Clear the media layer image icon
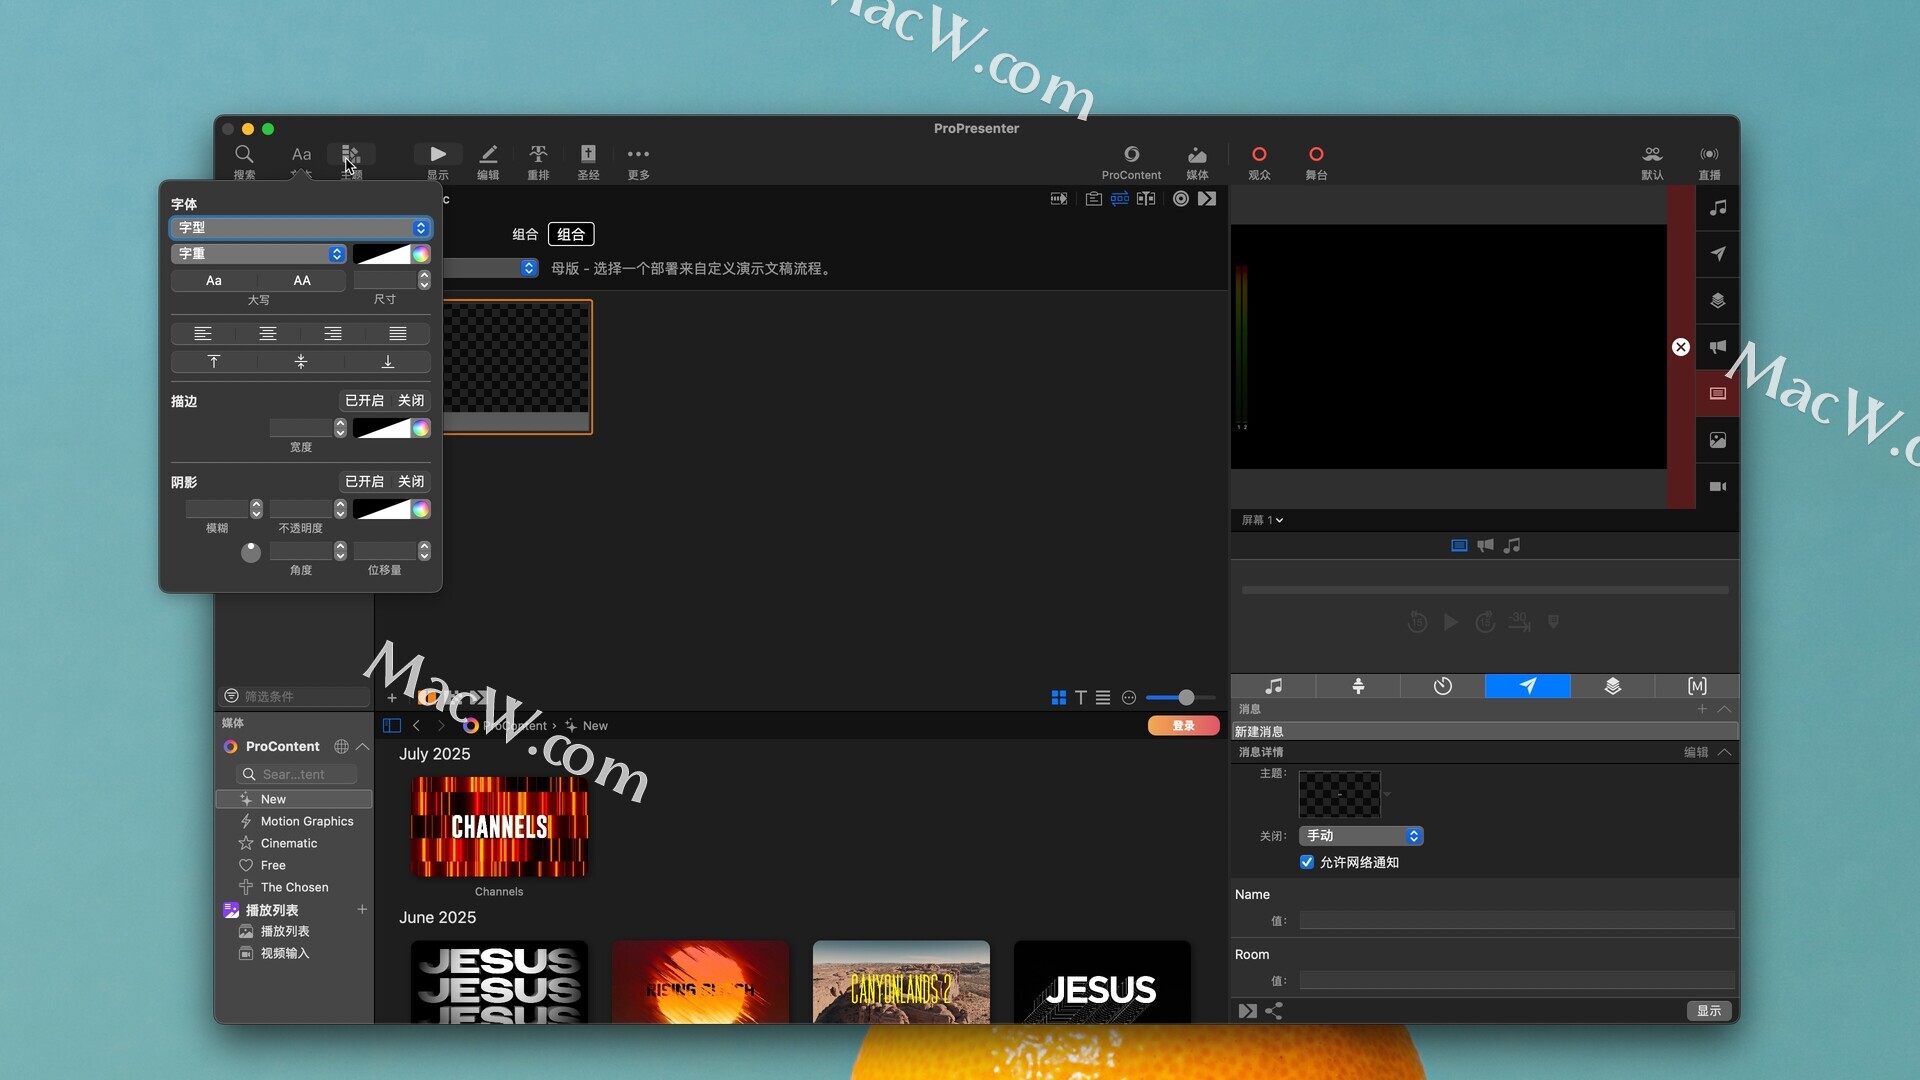The height and width of the screenshot is (1080, 1920). [x=1718, y=440]
